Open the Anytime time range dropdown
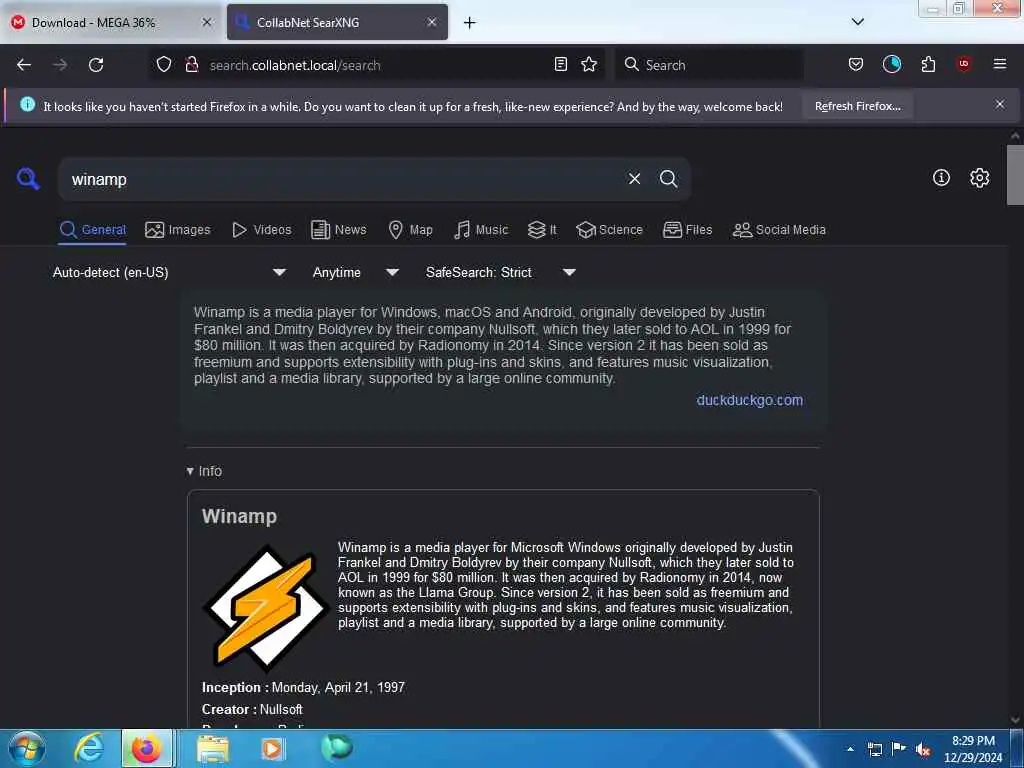1024x768 pixels. pyautogui.click(x=355, y=272)
